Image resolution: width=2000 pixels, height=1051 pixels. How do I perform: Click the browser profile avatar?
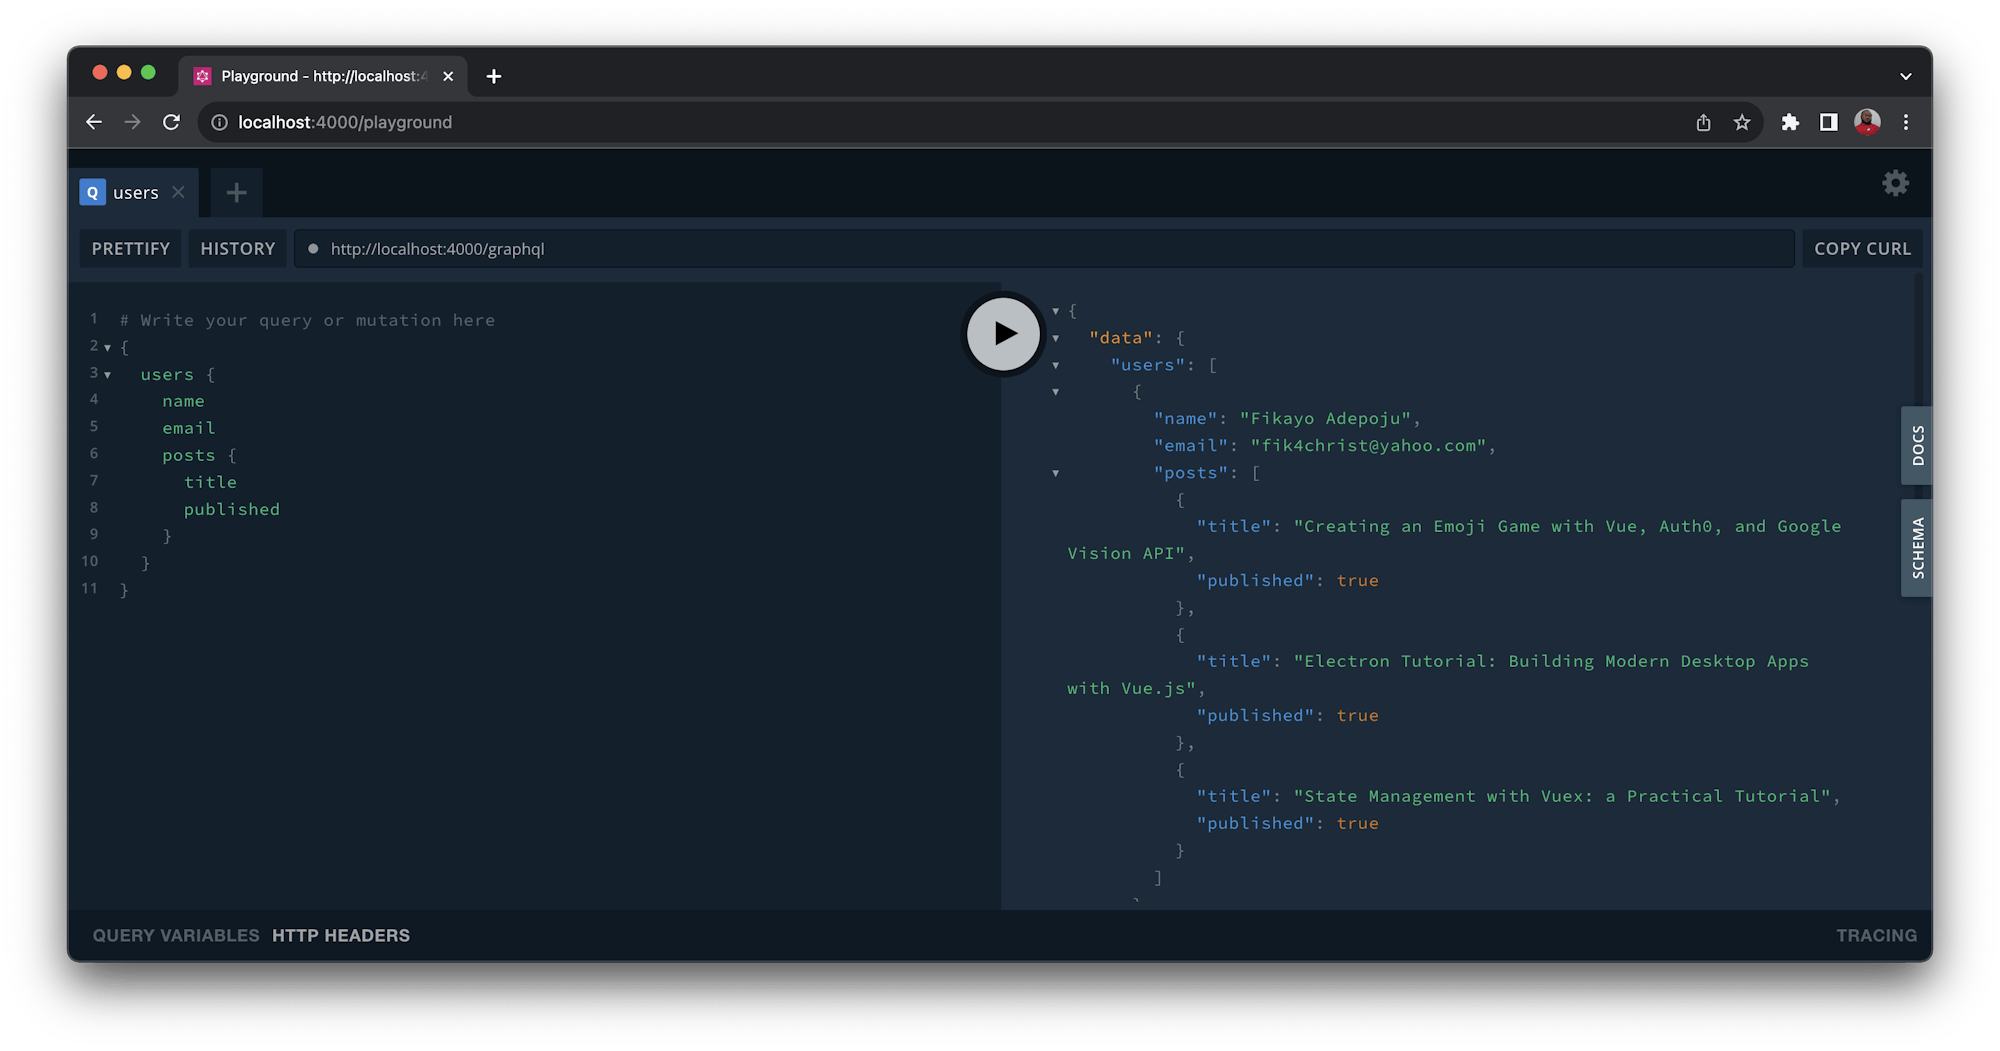[1866, 122]
